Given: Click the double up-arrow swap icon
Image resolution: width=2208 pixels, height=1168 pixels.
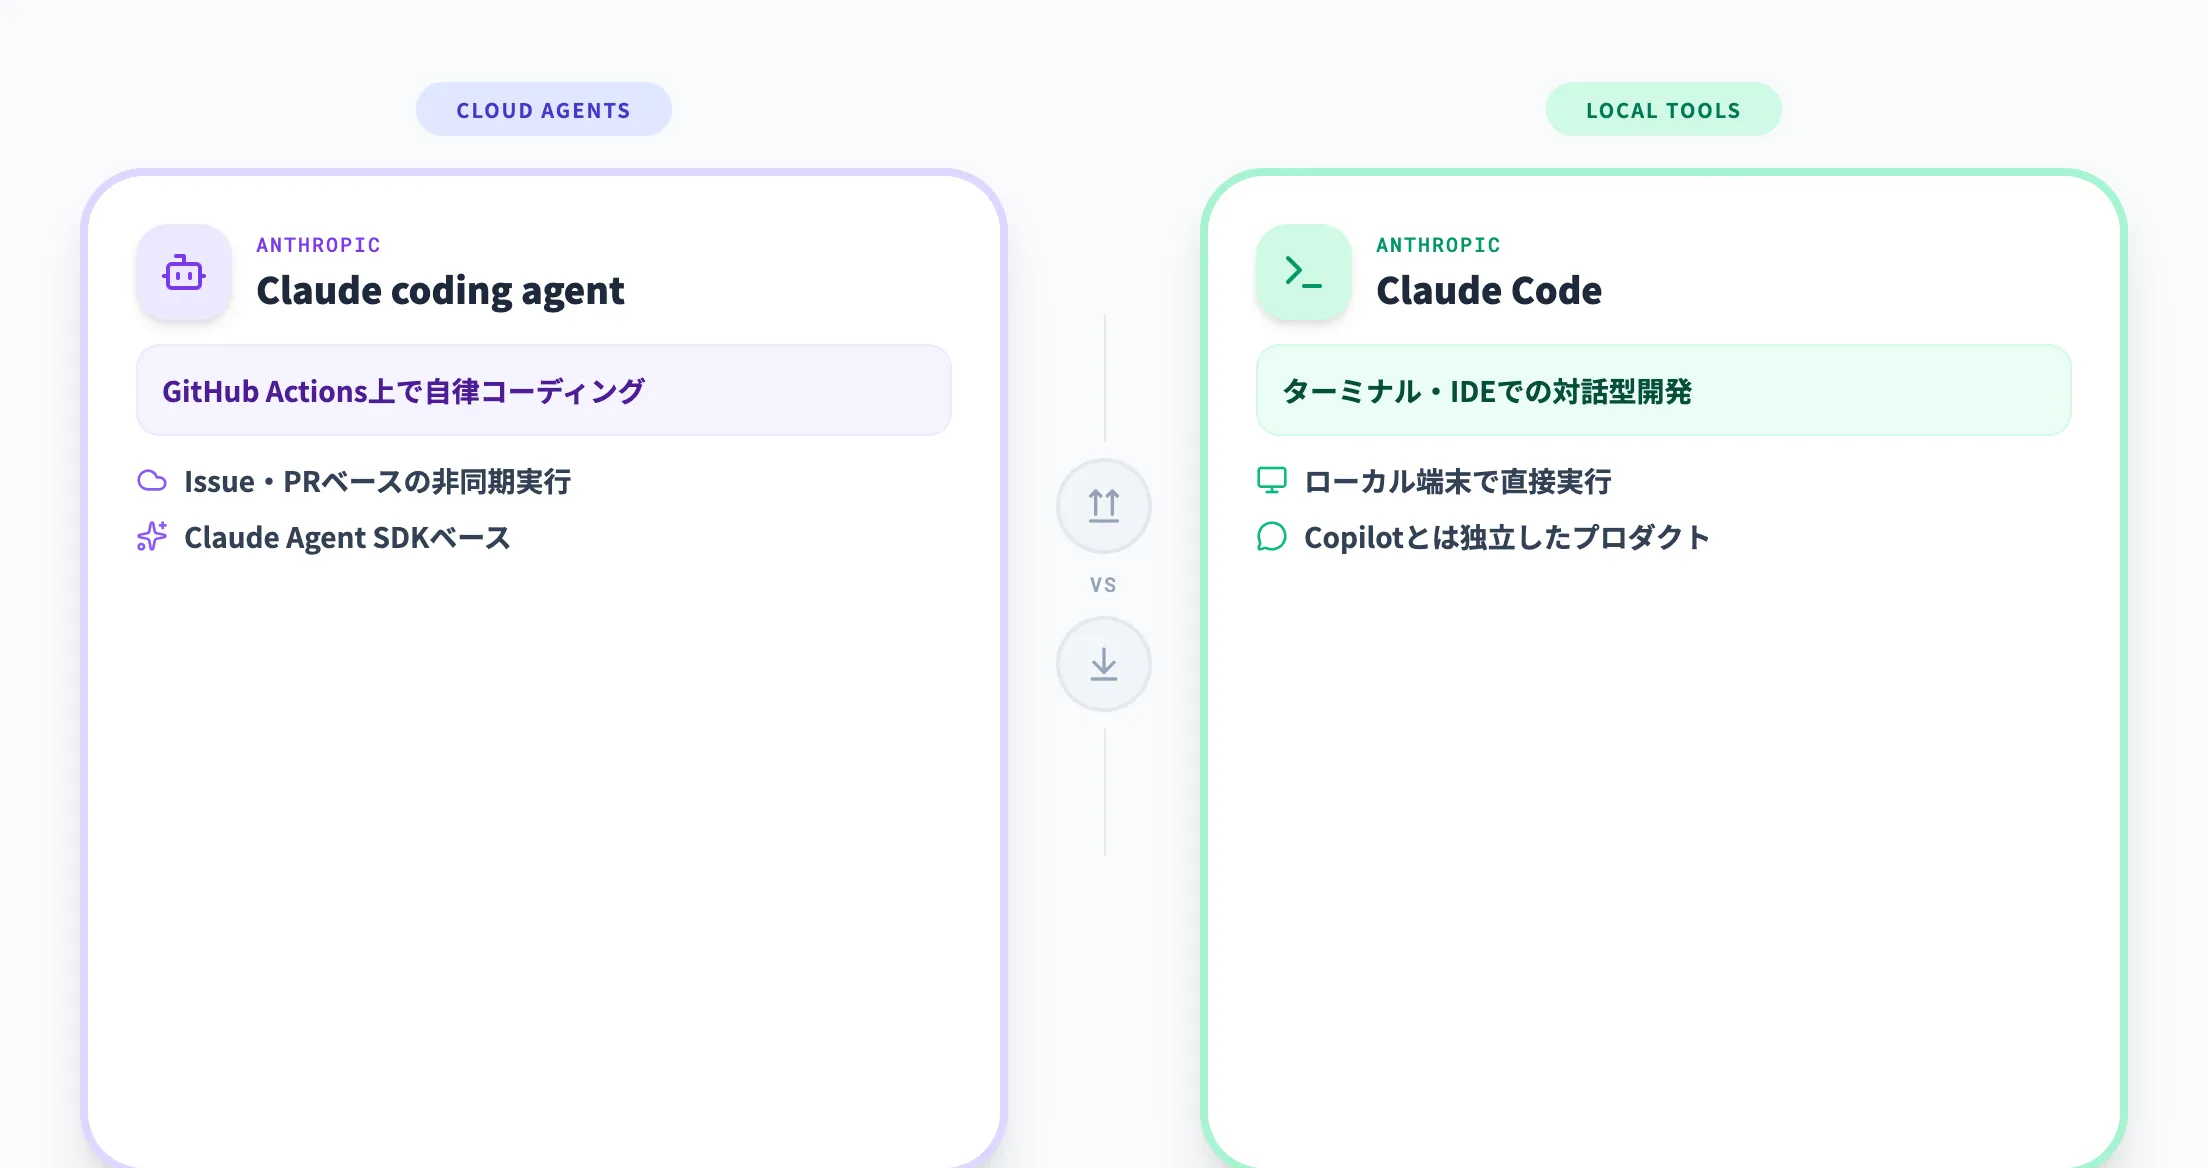Looking at the screenshot, I should 1103,506.
